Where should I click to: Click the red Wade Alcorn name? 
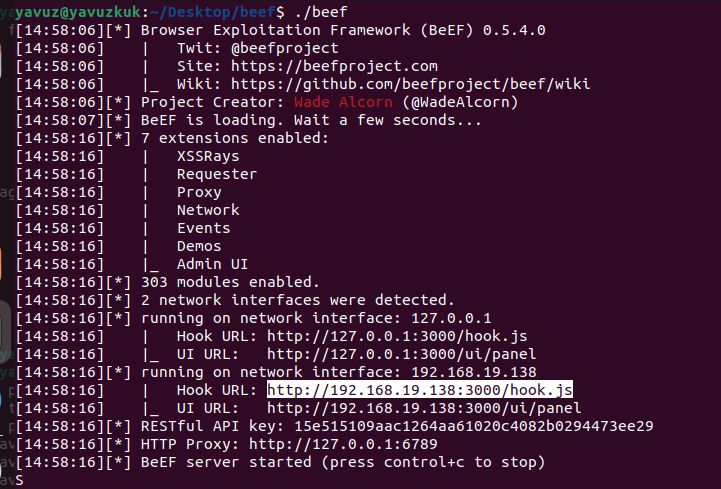[x=343, y=102]
